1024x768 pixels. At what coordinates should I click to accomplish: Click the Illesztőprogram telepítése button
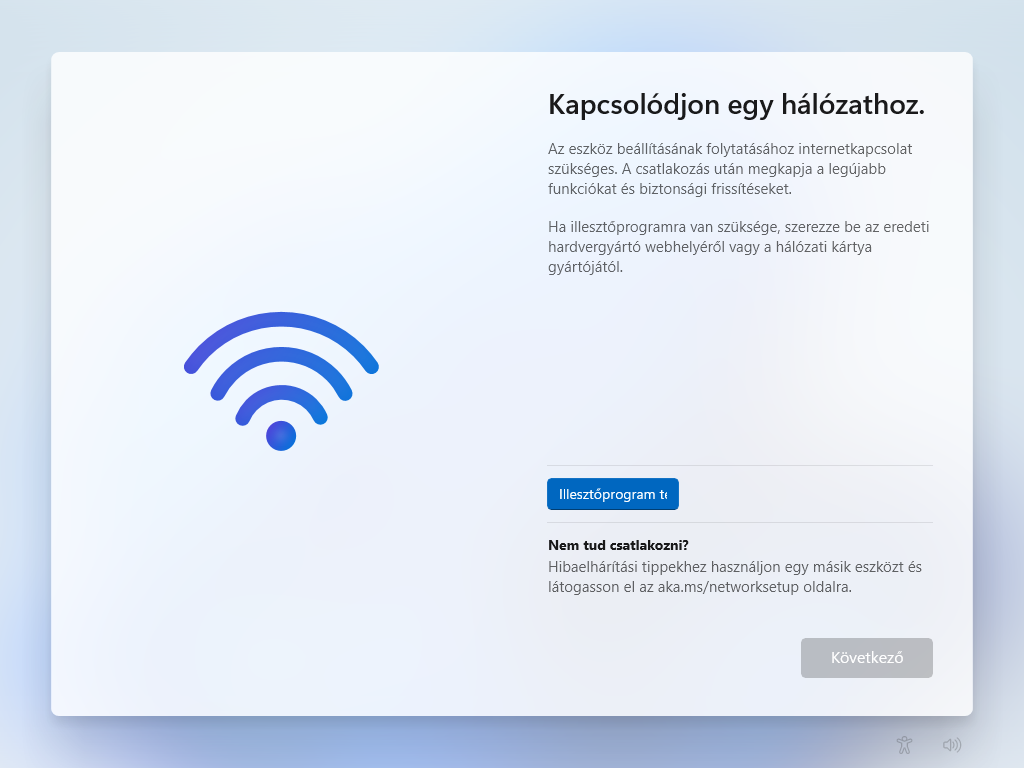613,494
